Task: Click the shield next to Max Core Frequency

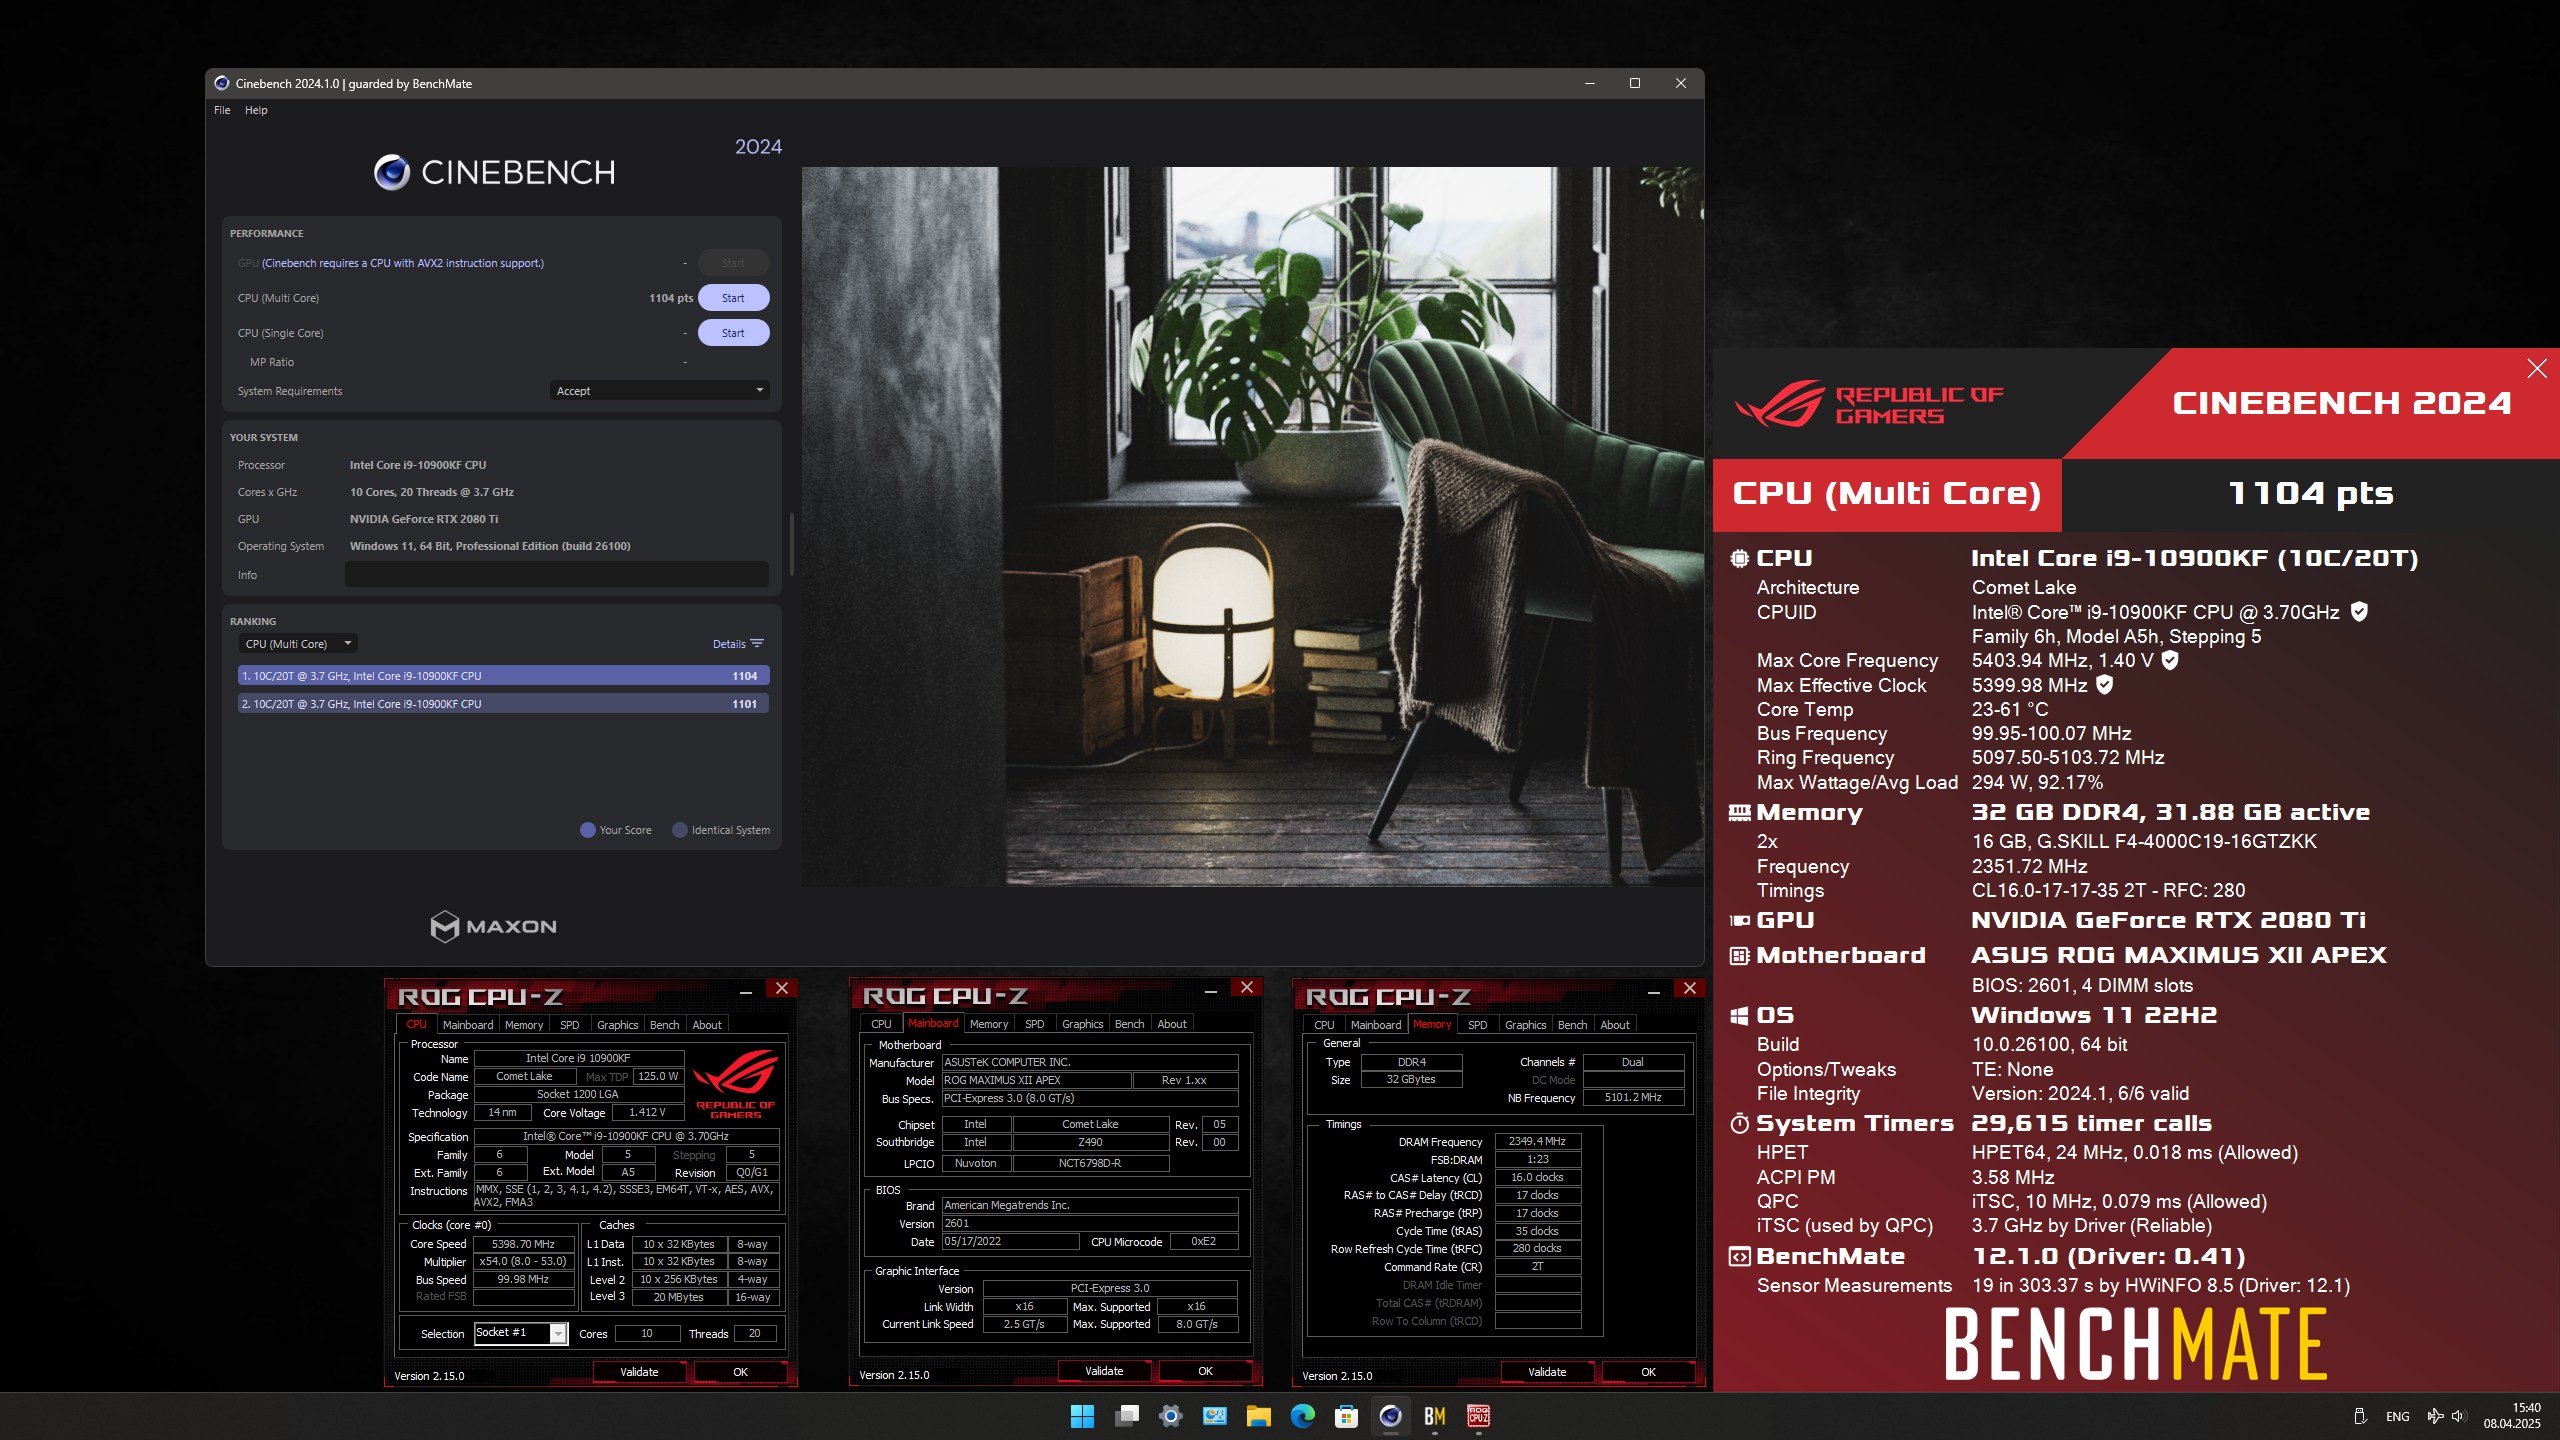Action: coord(2170,660)
